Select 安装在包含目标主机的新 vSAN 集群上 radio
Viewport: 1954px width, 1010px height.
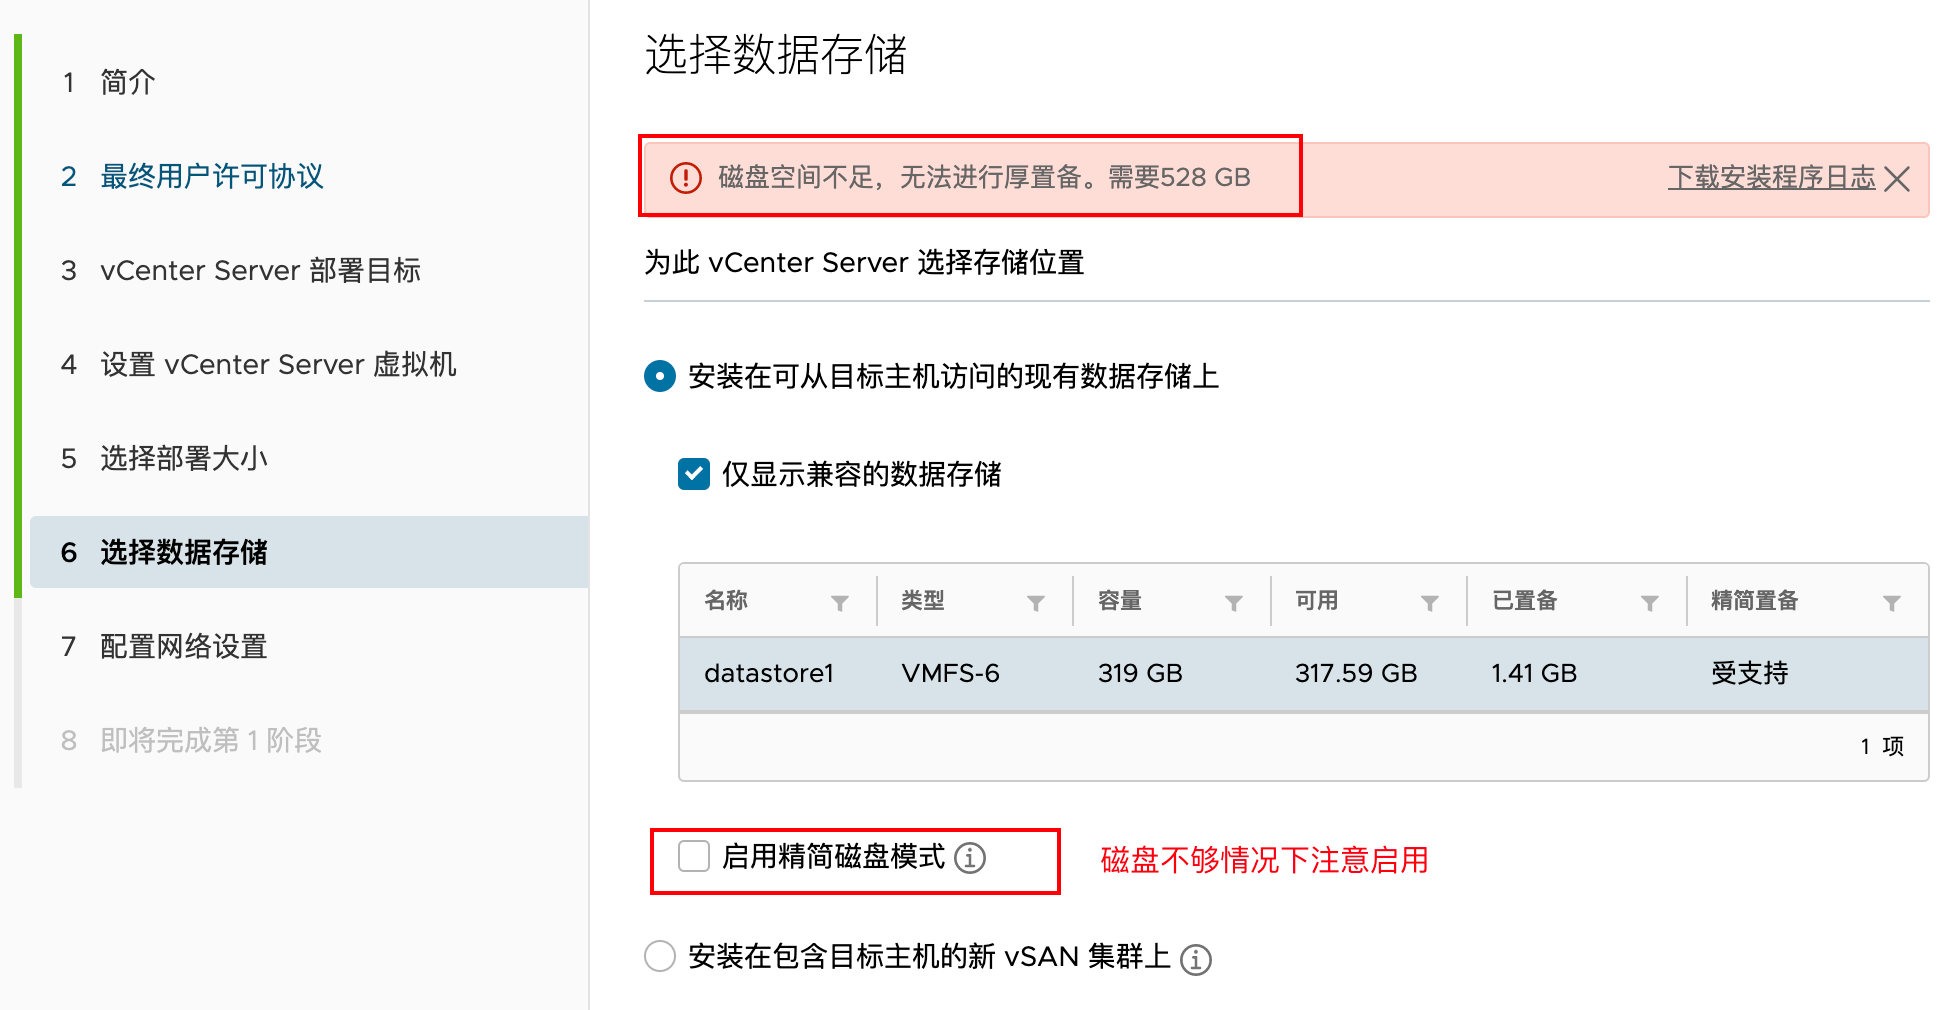[660, 956]
